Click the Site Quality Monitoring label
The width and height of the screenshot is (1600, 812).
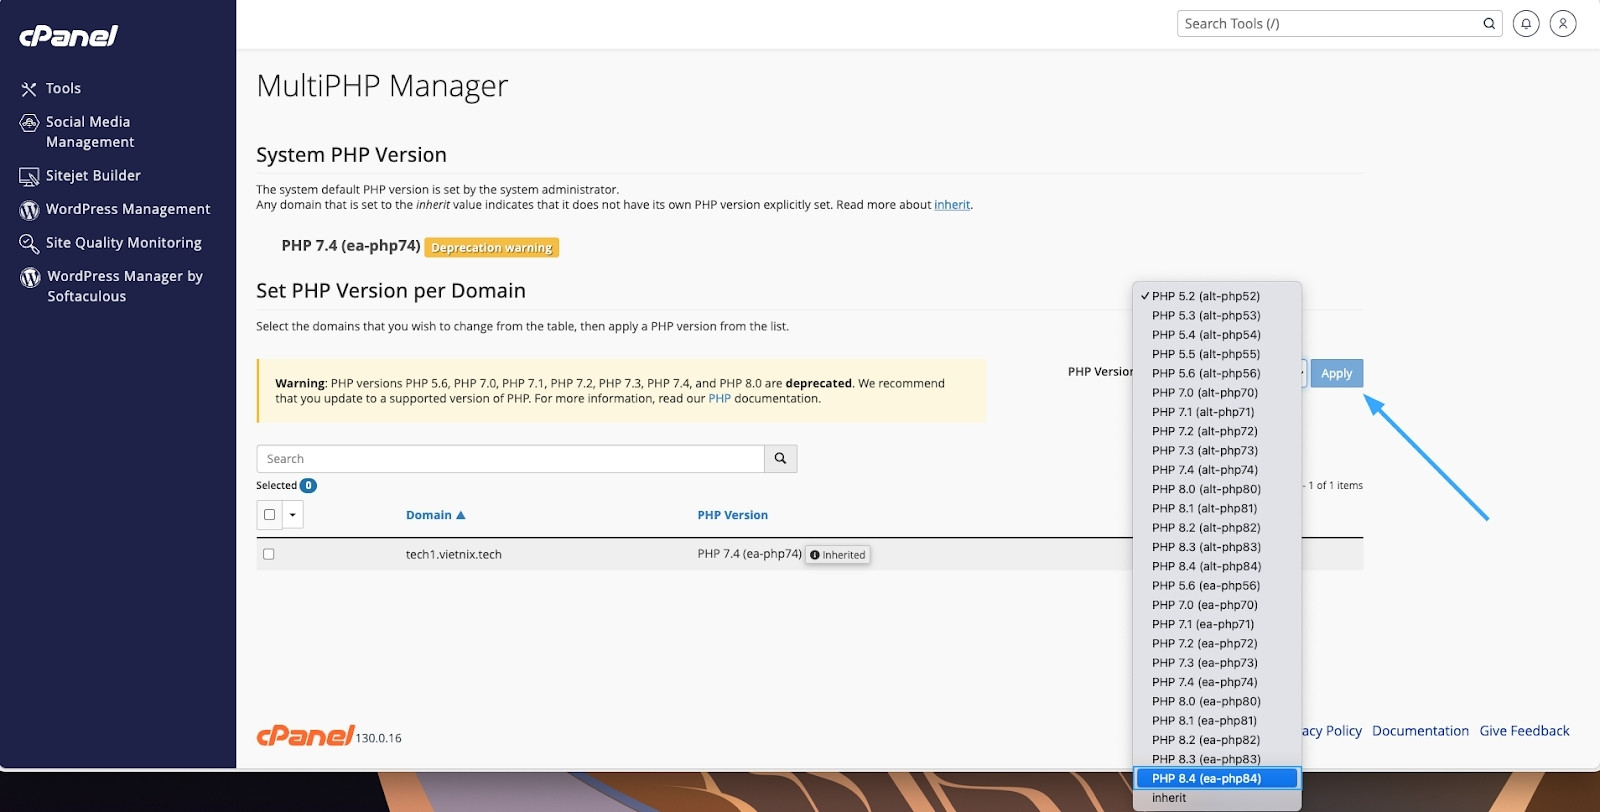(124, 243)
